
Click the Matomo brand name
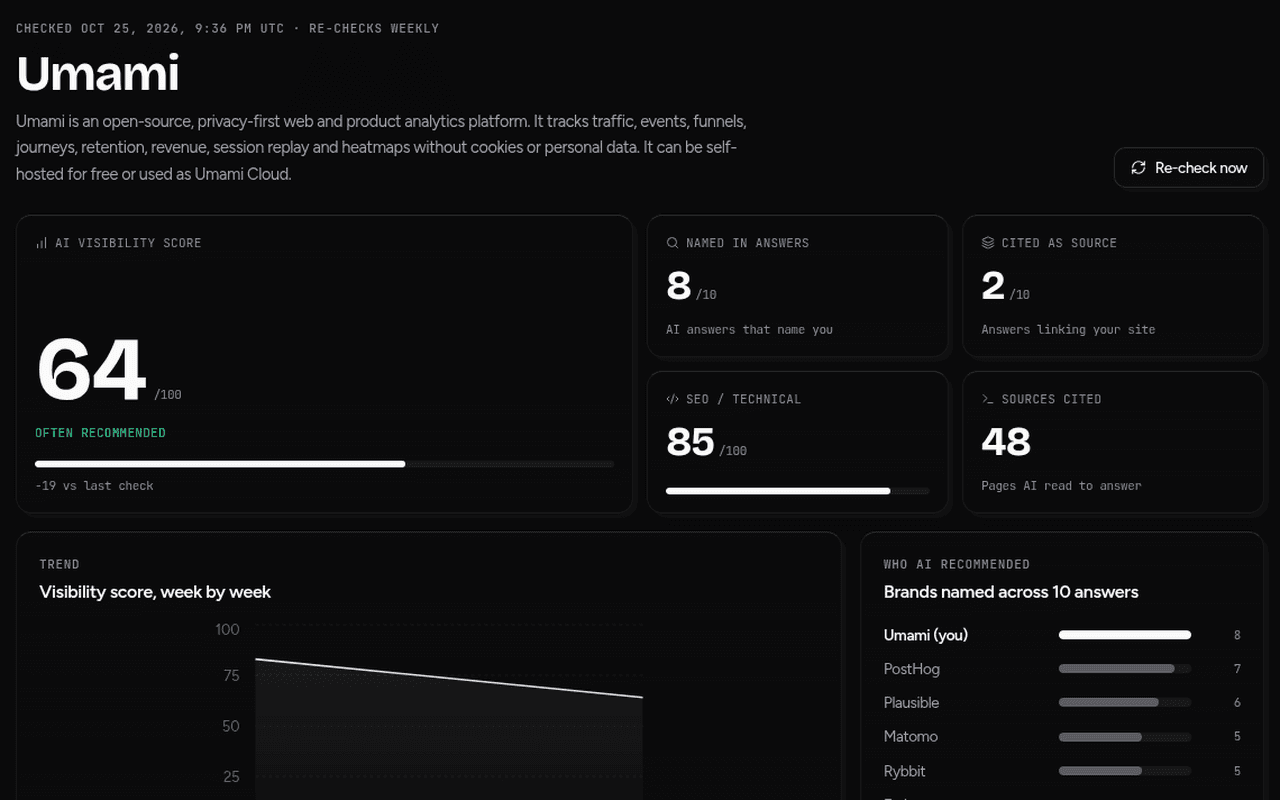pos(911,737)
